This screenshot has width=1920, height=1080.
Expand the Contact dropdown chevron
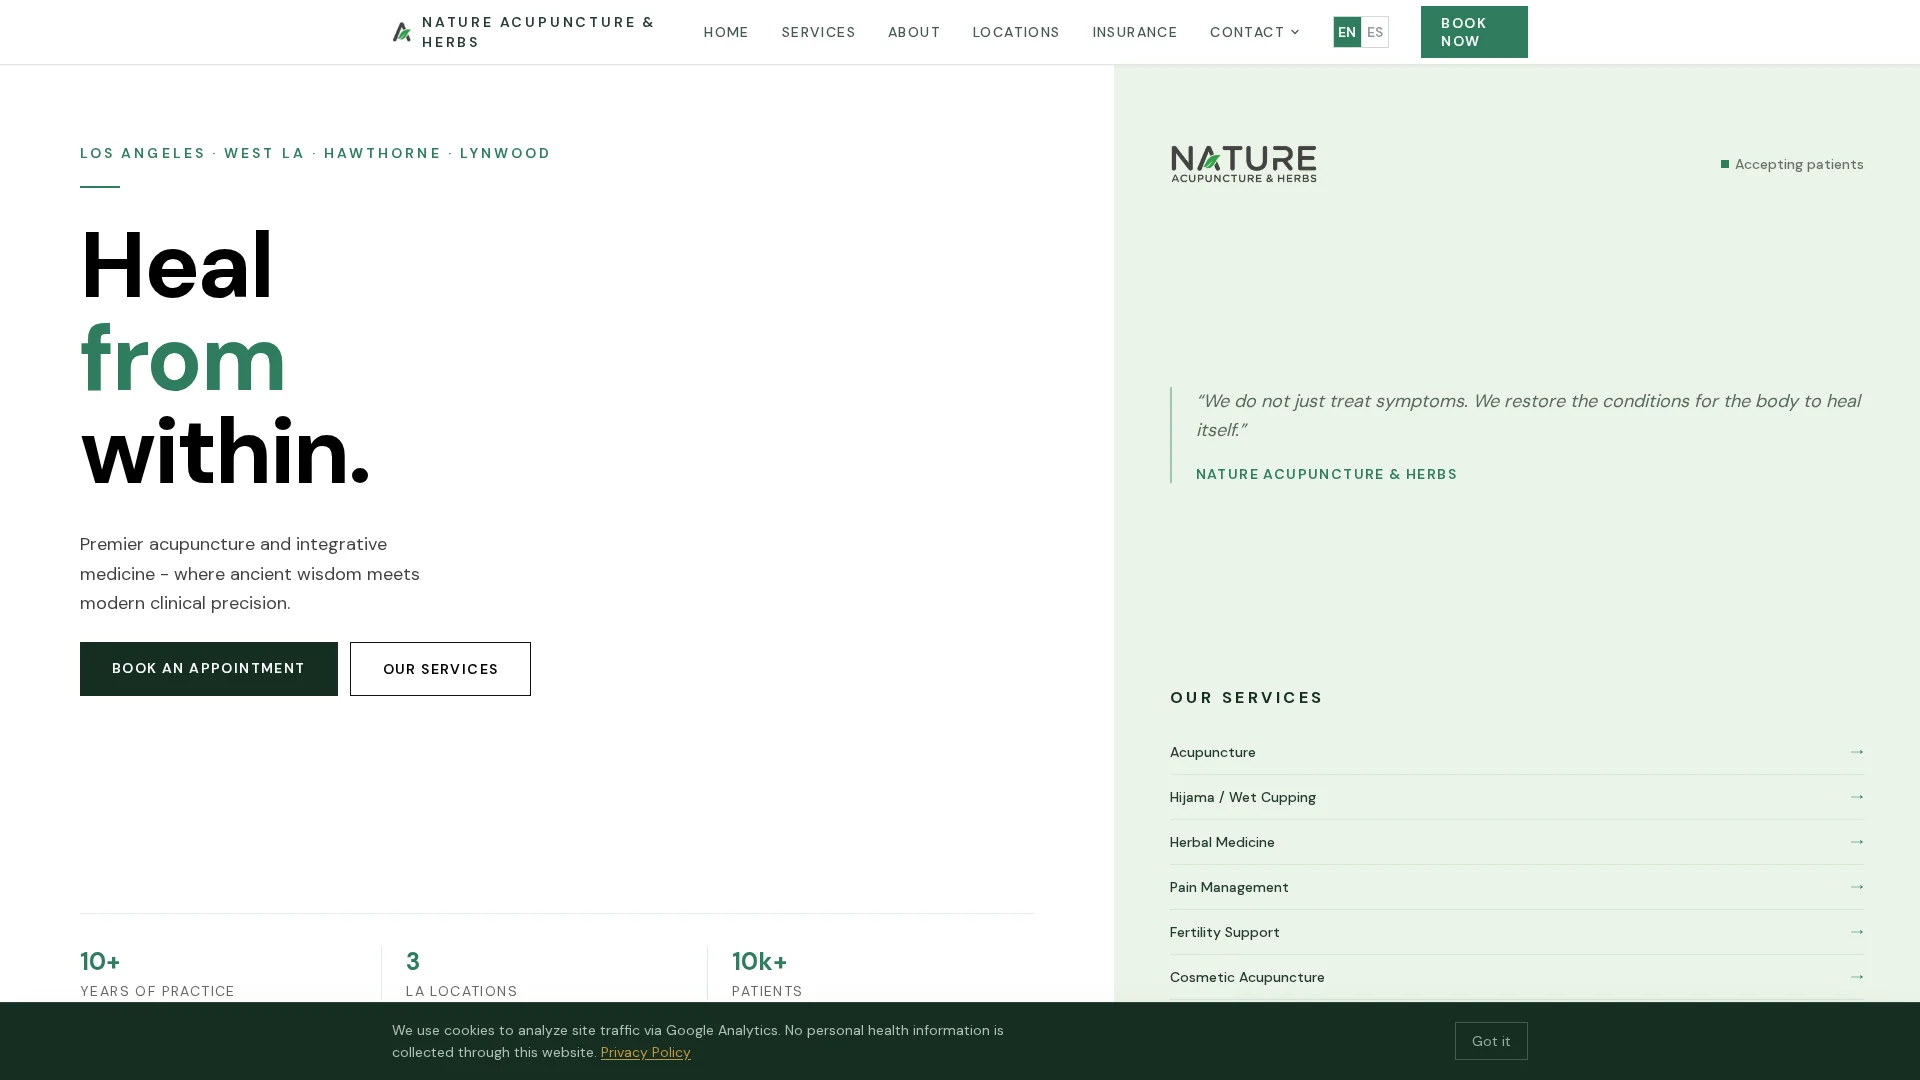click(1295, 32)
